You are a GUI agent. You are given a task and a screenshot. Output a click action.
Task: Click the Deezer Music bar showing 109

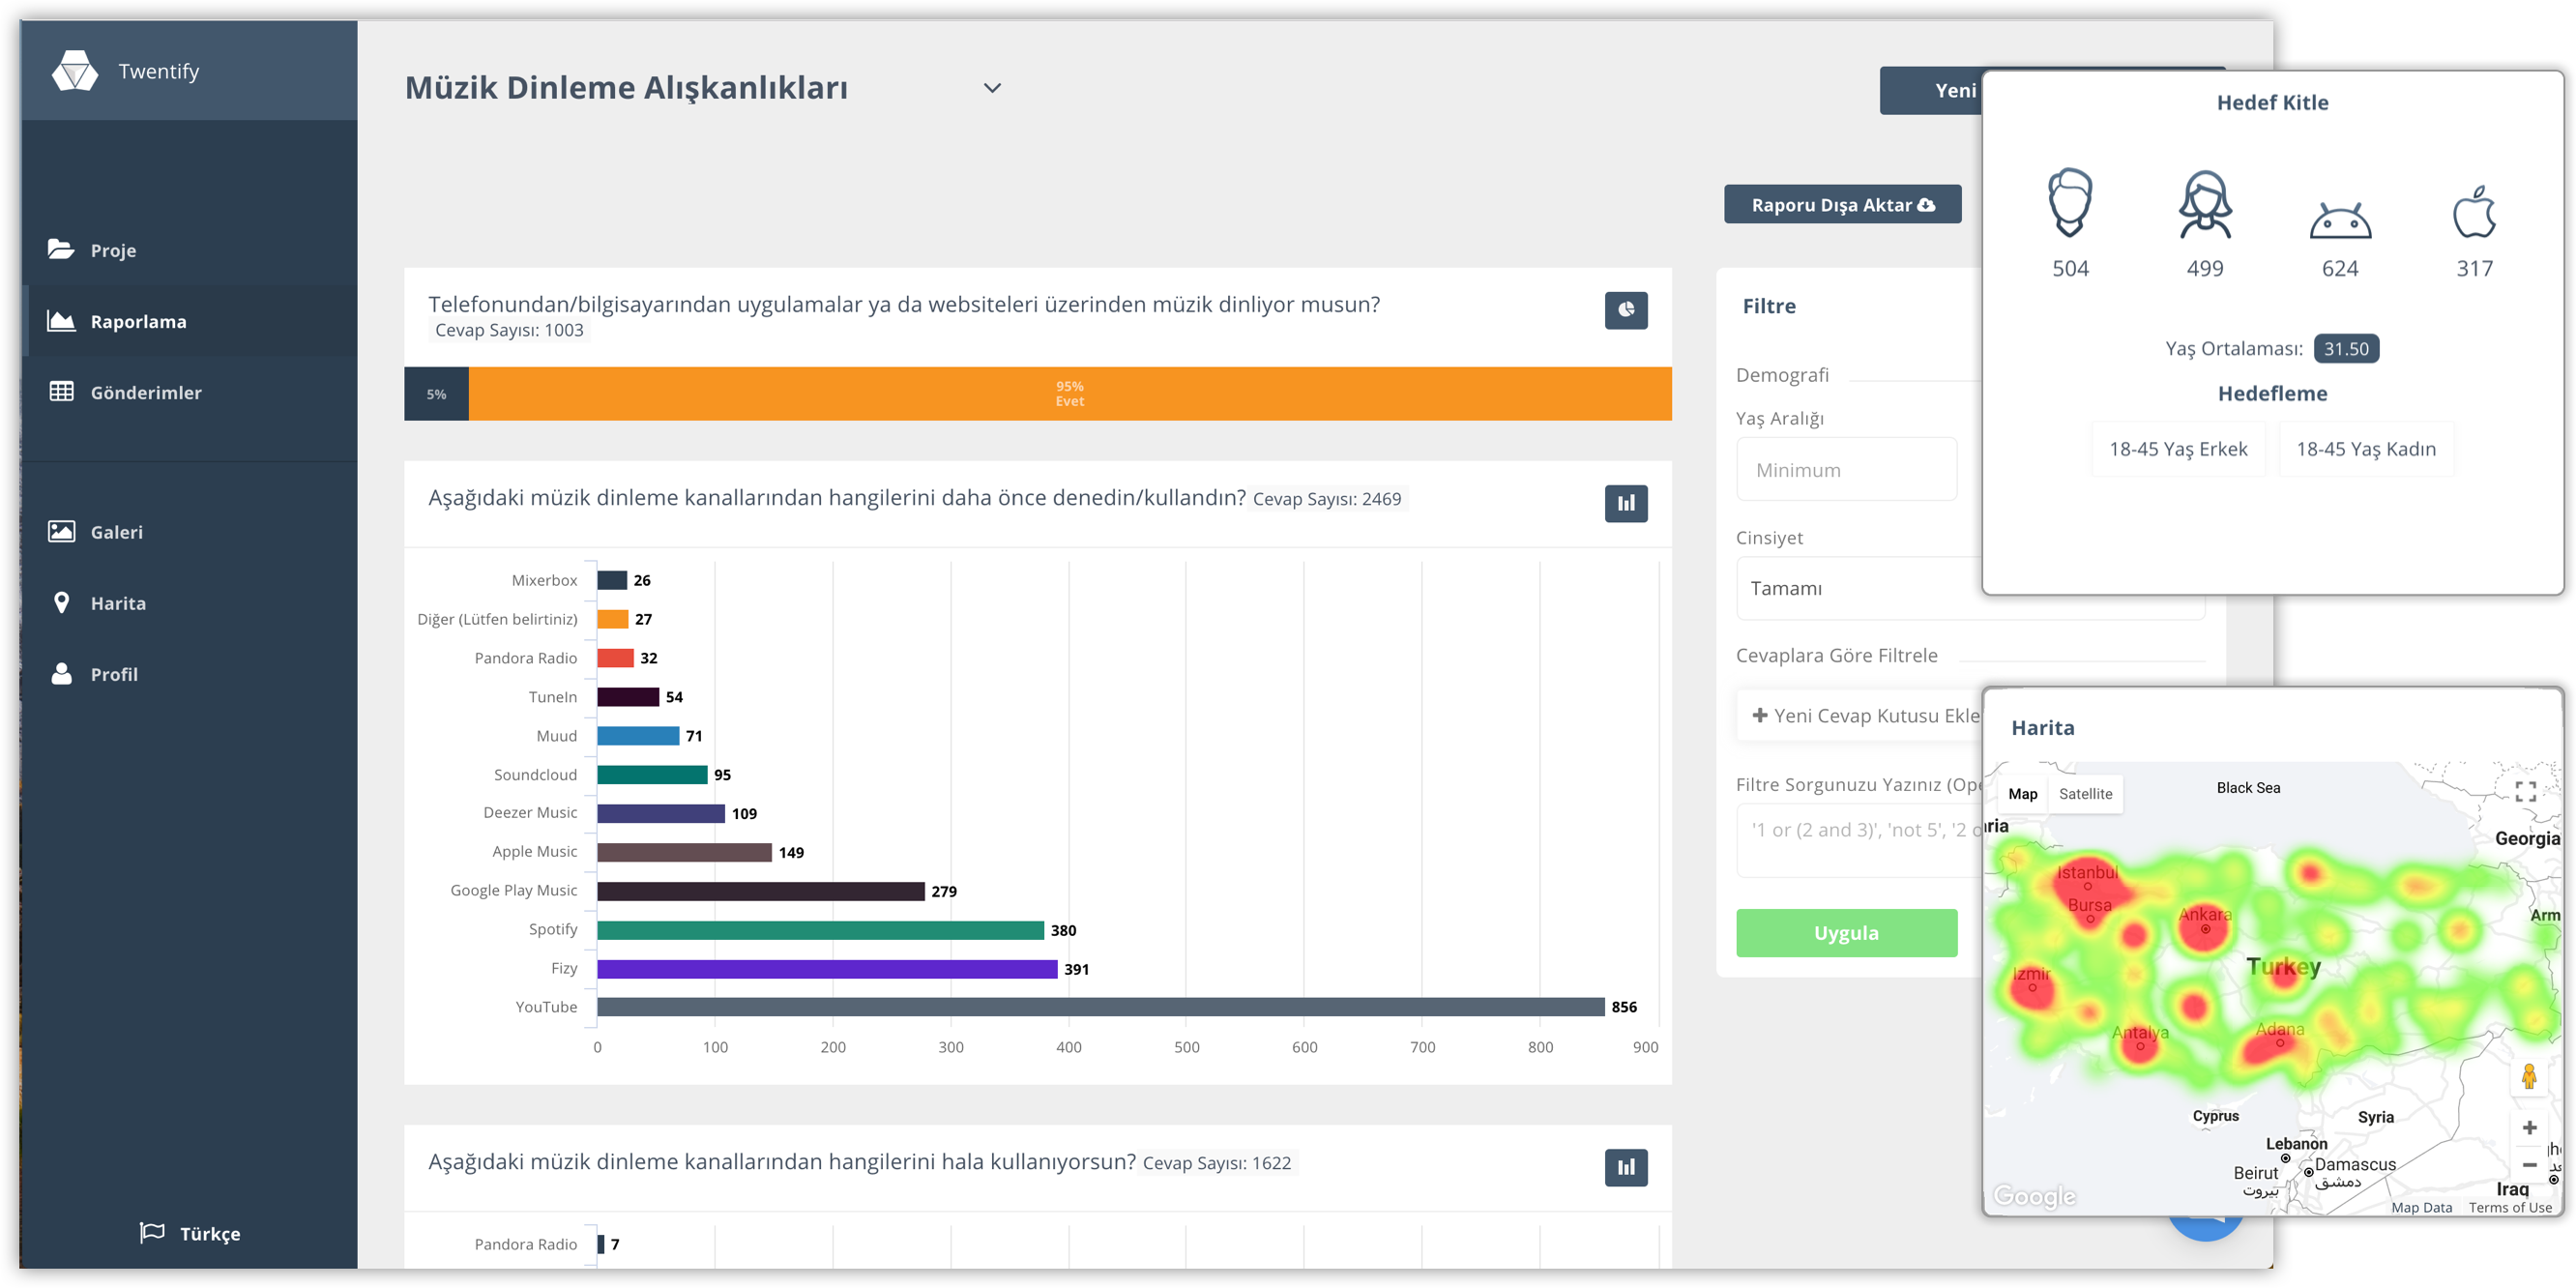(x=661, y=812)
